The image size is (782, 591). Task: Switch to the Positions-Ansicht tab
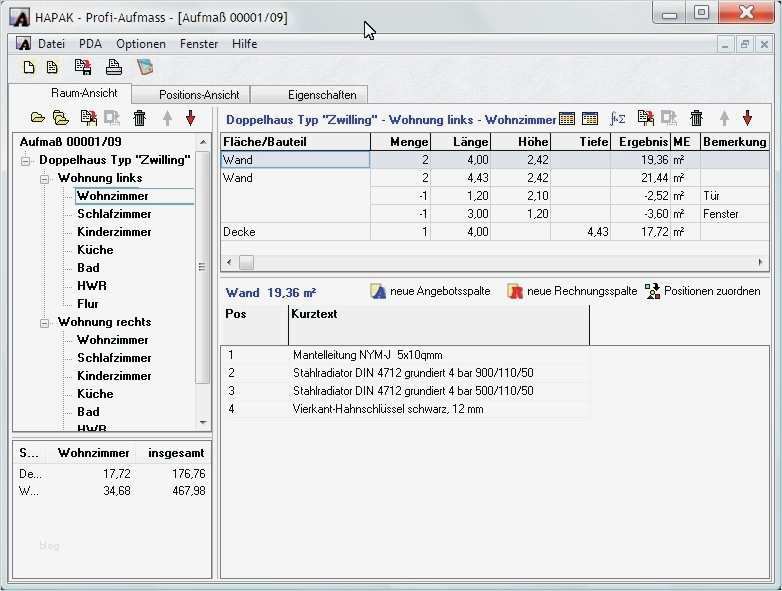coord(198,94)
